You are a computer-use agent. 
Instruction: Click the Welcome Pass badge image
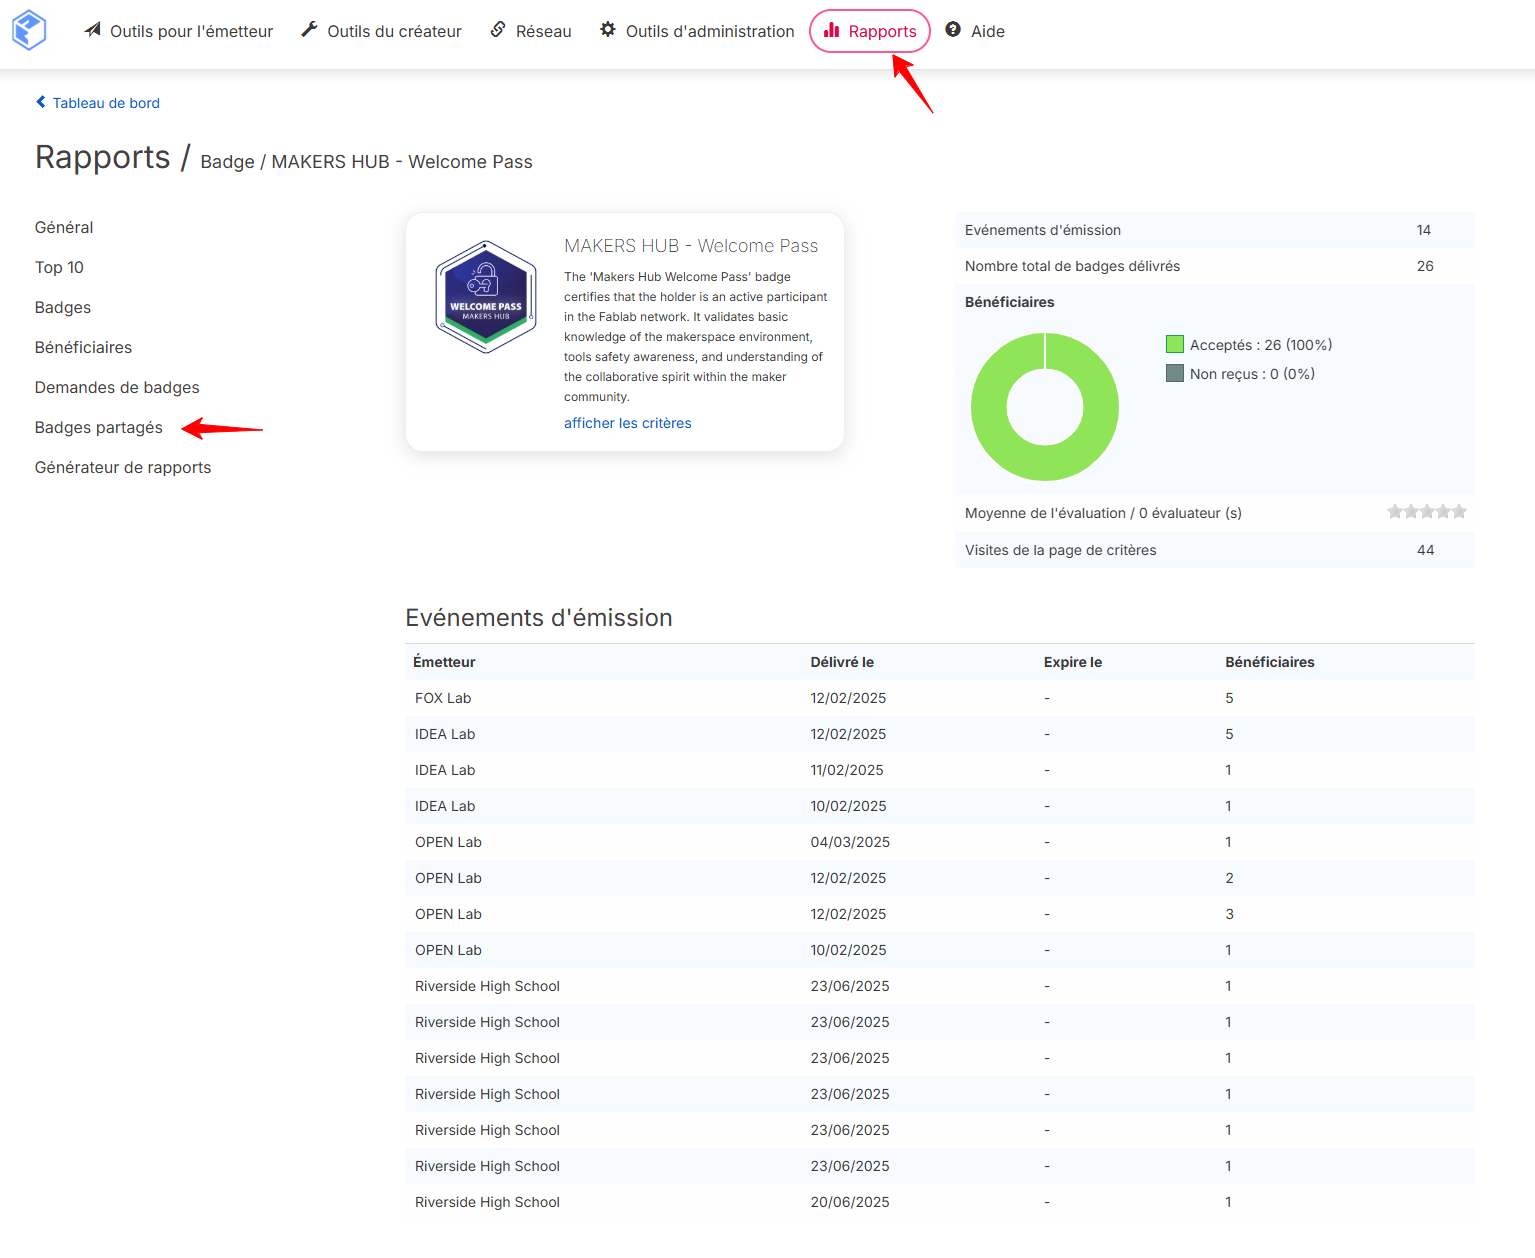coord(486,297)
